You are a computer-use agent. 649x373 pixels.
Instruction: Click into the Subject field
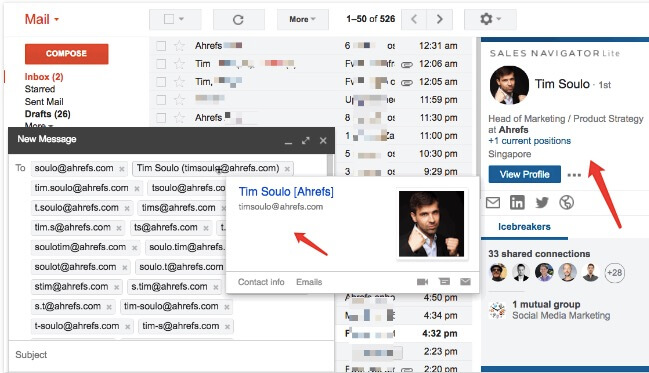tap(171, 355)
